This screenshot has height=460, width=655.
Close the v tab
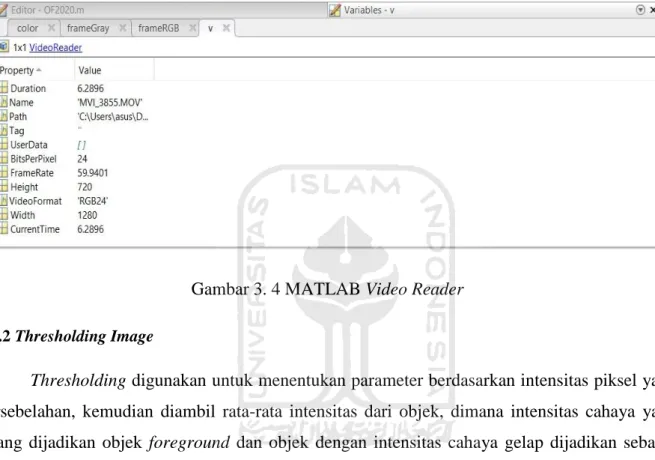pyautogui.click(x=226, y=28)
